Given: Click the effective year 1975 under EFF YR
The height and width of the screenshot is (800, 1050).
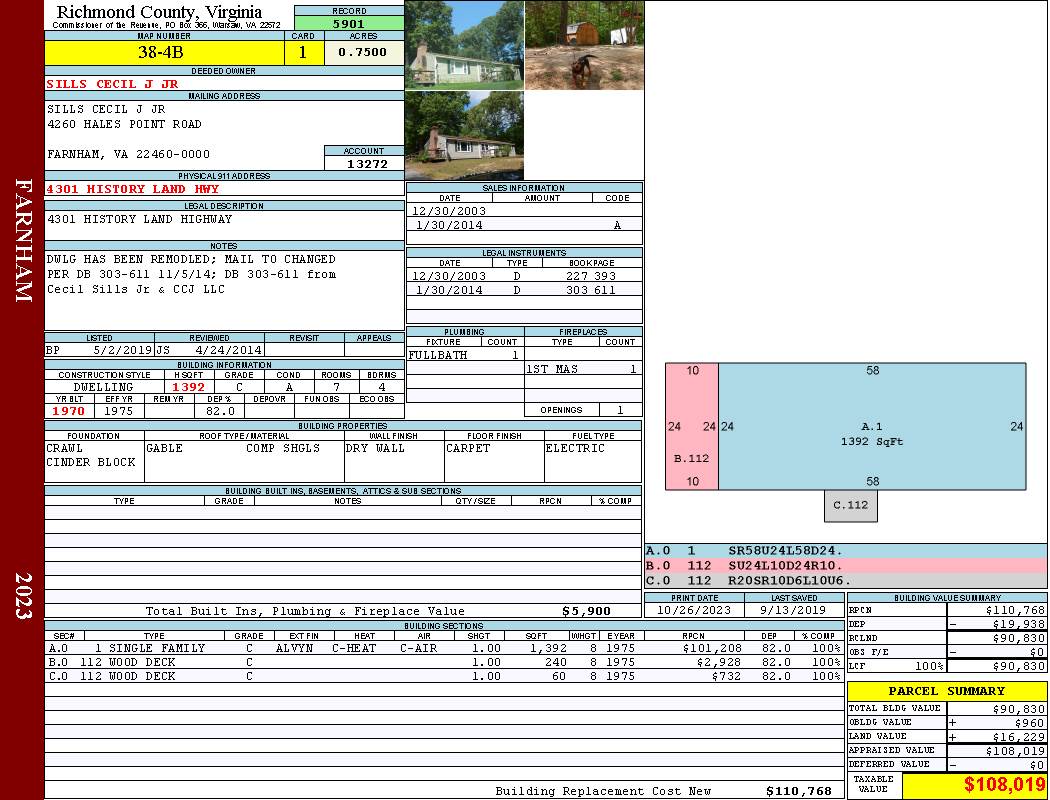Looking at the screenshot, I should [x=119, y=411].
